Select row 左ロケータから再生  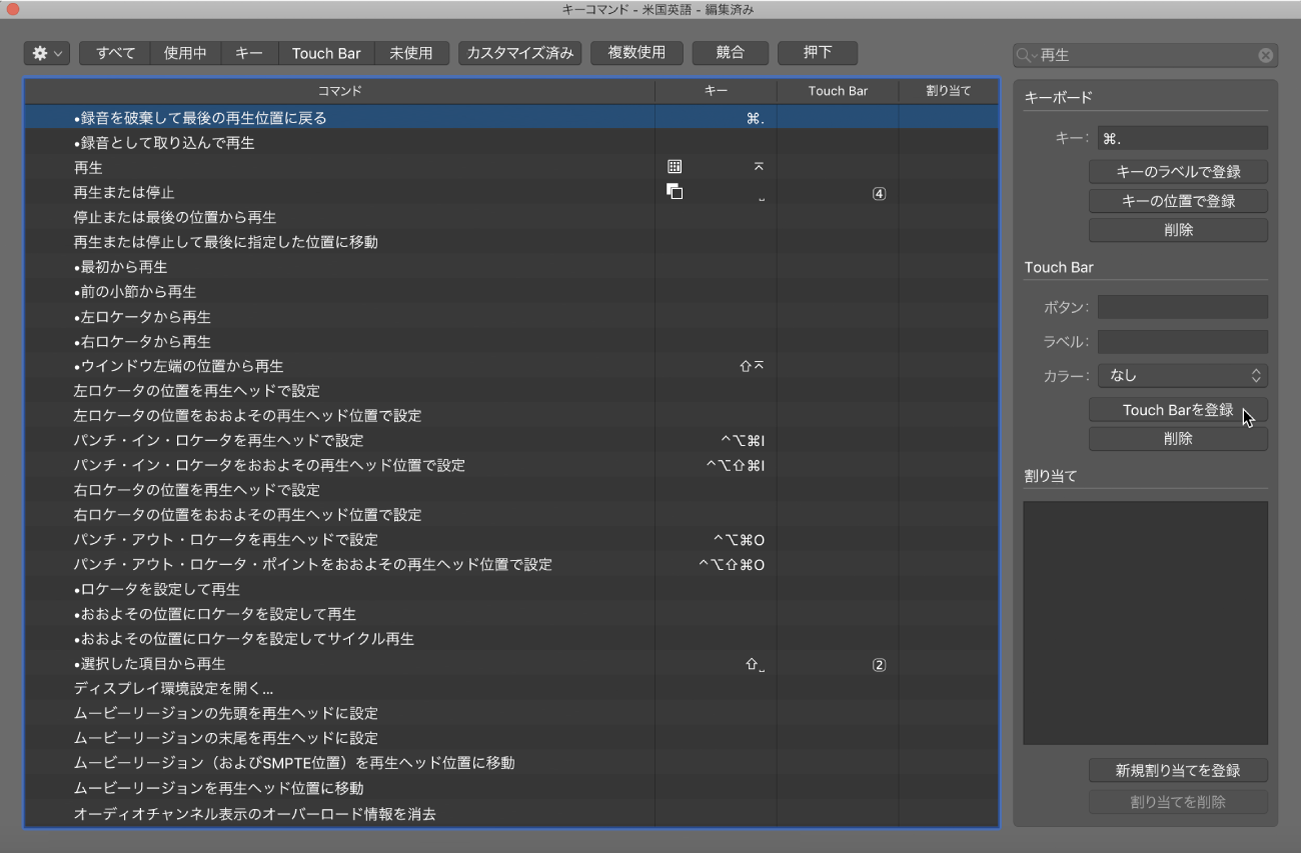coord(511,317)
